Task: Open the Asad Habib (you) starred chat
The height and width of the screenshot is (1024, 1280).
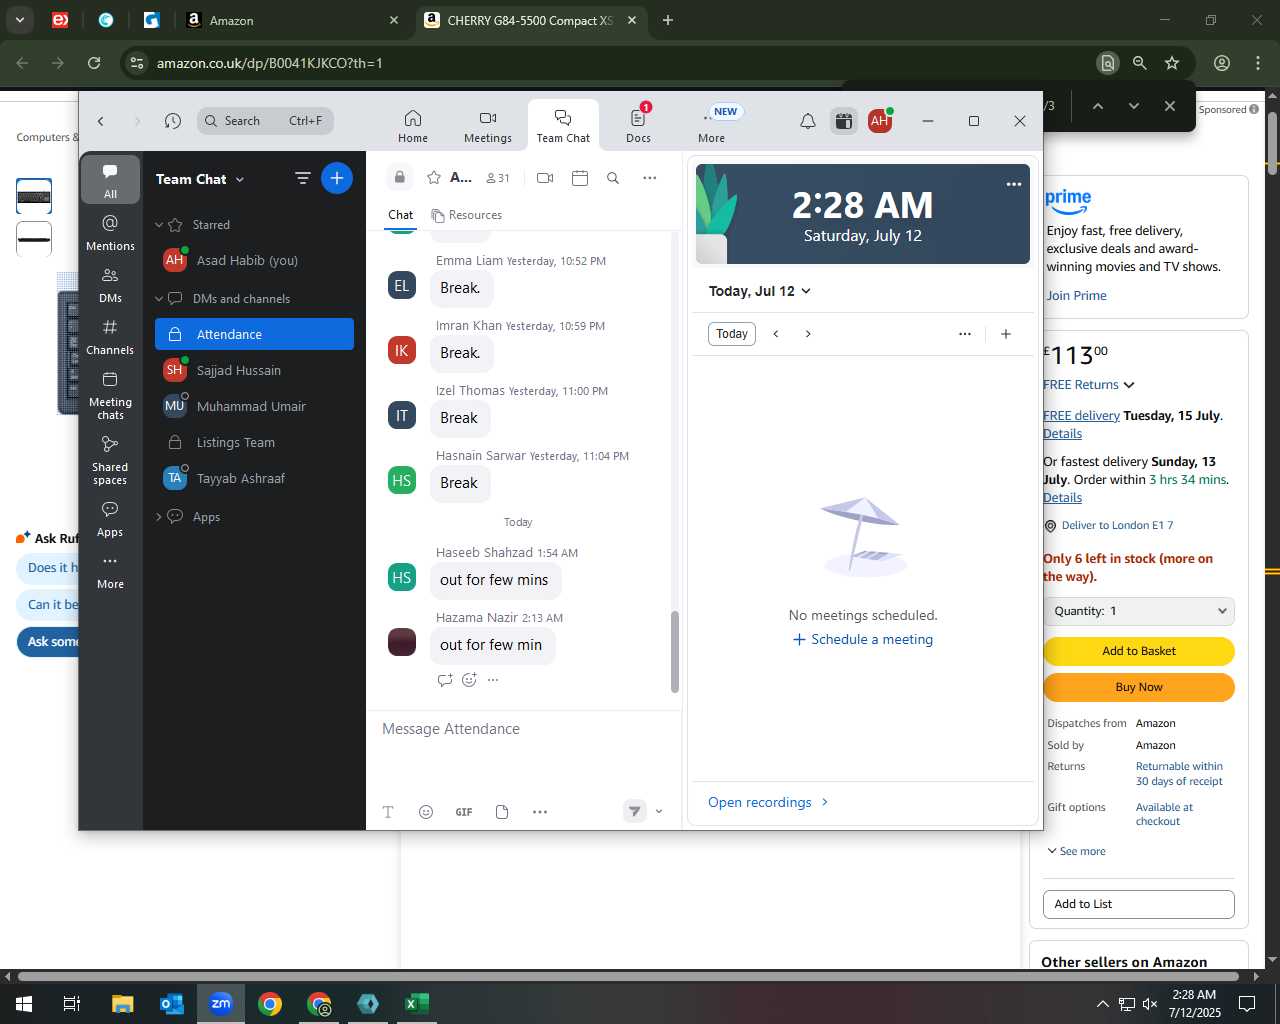Action: [x=254, y=260]
